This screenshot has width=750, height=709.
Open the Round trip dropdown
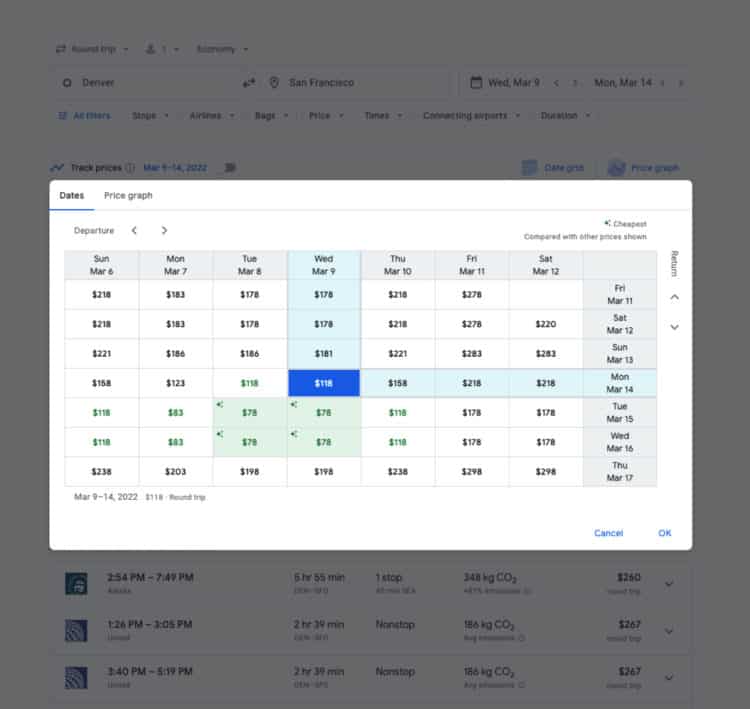pyautogui.click(x=94, y=49)
